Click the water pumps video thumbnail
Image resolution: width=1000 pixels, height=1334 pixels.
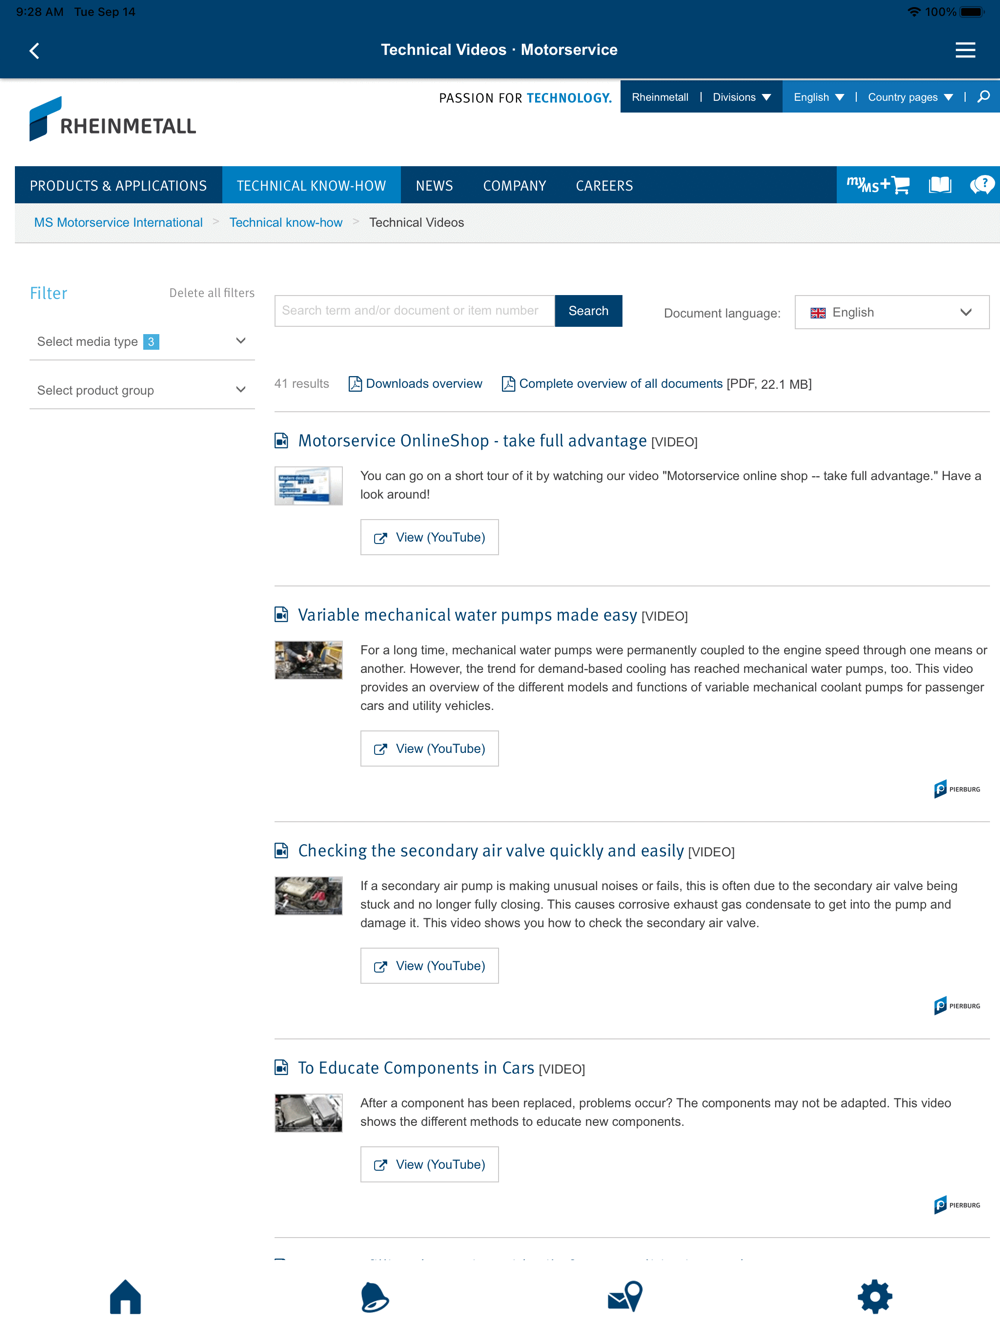[x=308, y=660]
